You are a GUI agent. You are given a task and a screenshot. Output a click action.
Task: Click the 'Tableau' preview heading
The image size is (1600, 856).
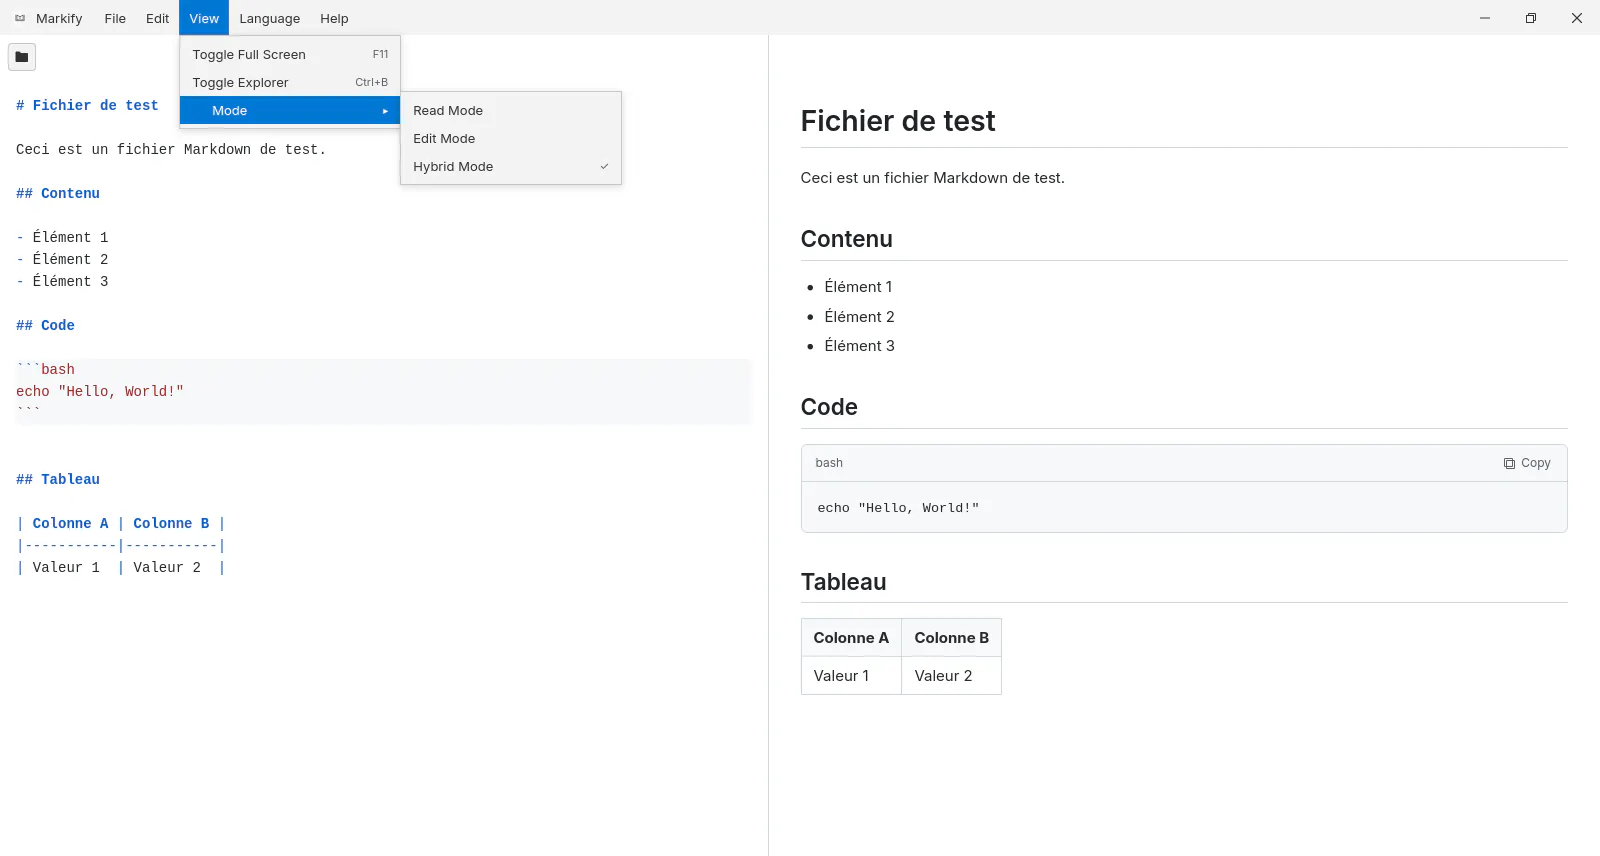click(844, 582)
